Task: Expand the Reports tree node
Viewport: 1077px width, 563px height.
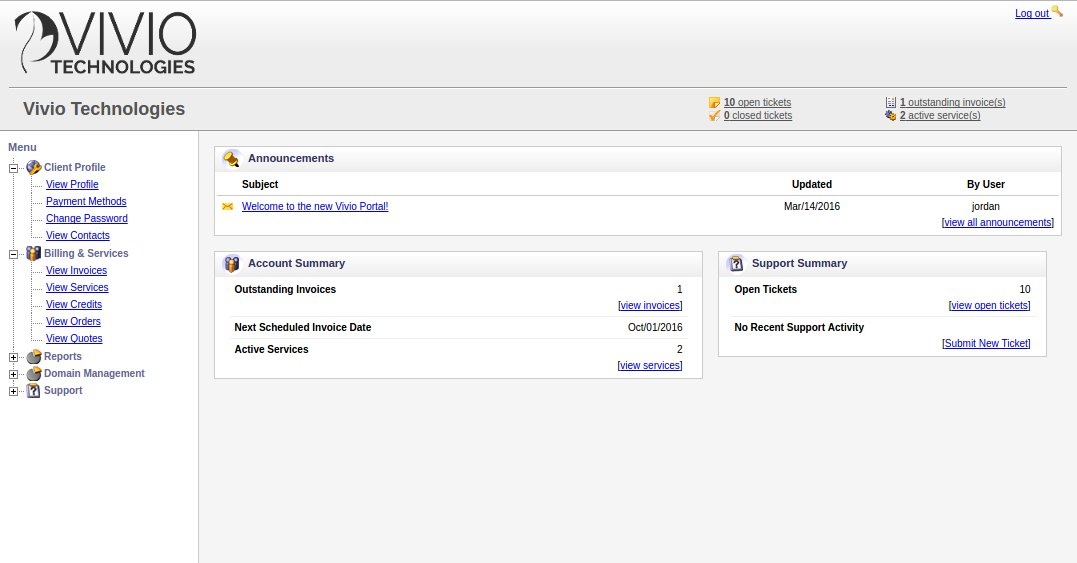Action: click(13, 357)
